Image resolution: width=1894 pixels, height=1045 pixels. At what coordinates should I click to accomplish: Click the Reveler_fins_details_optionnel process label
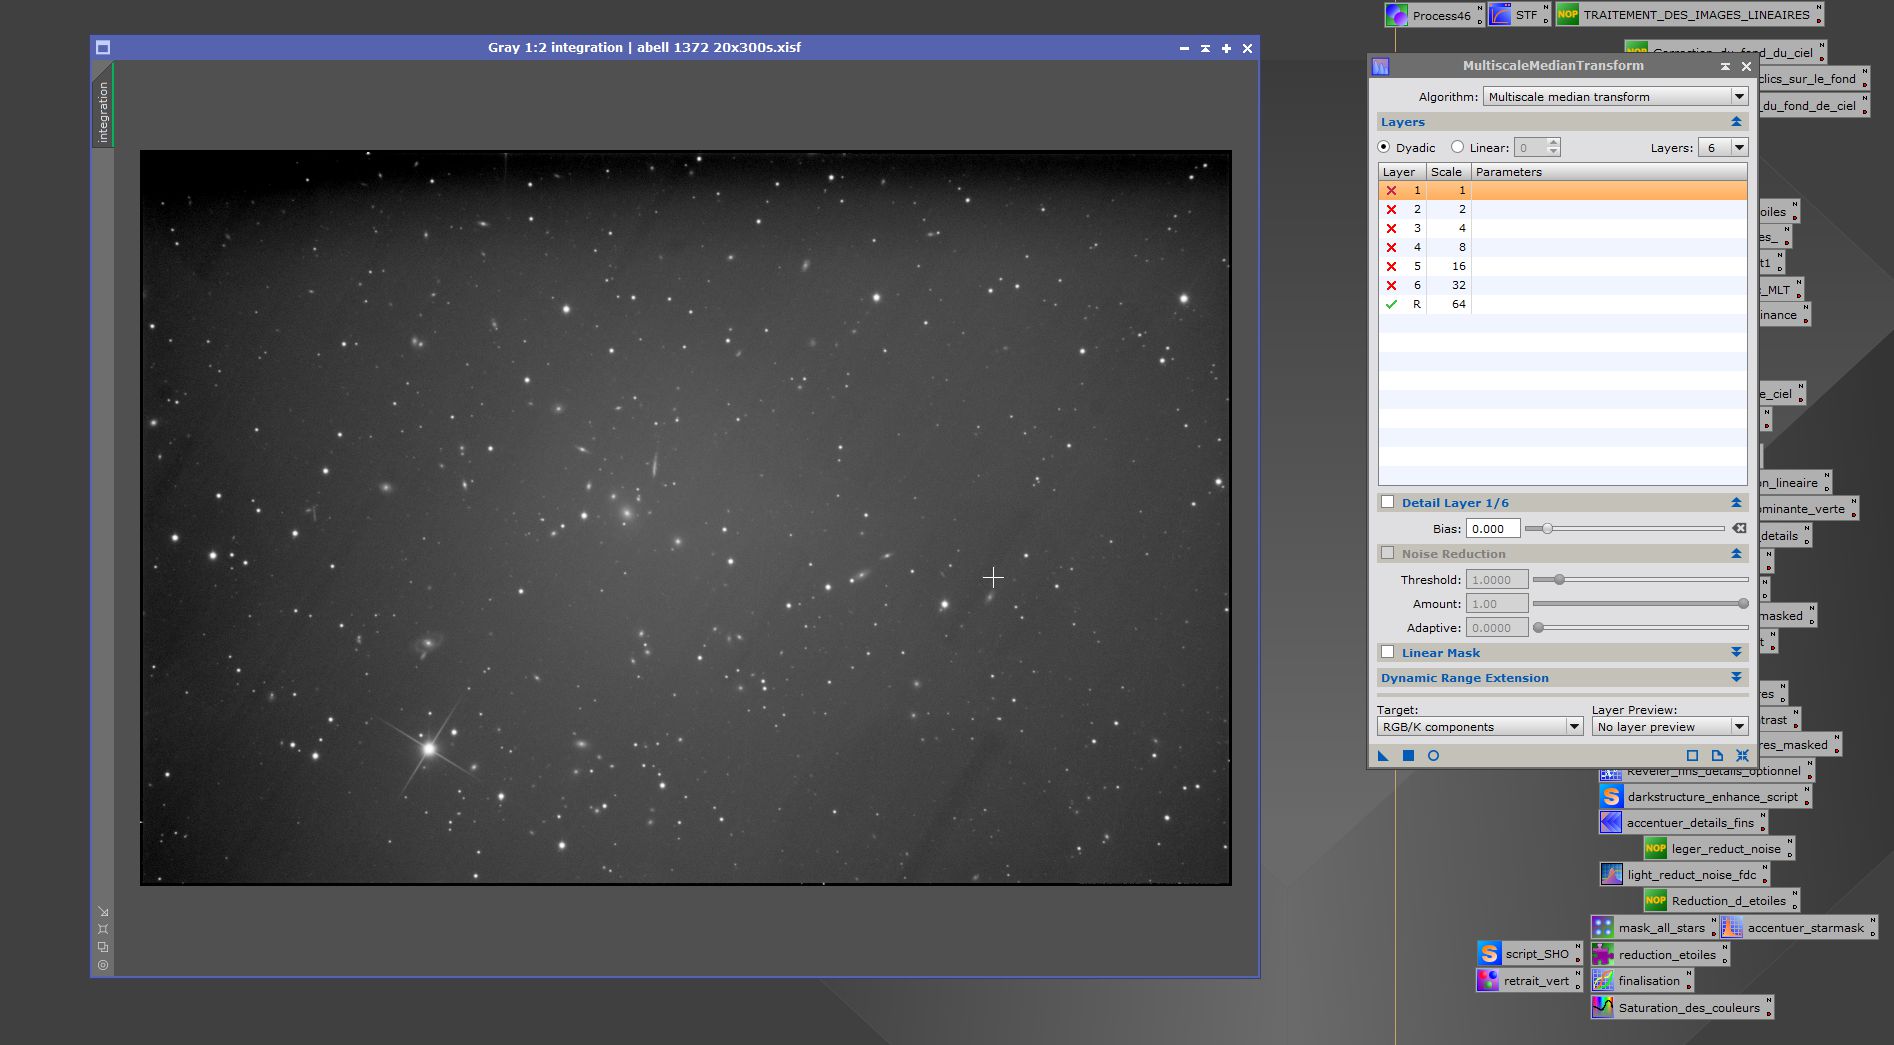pos(1714,772)
